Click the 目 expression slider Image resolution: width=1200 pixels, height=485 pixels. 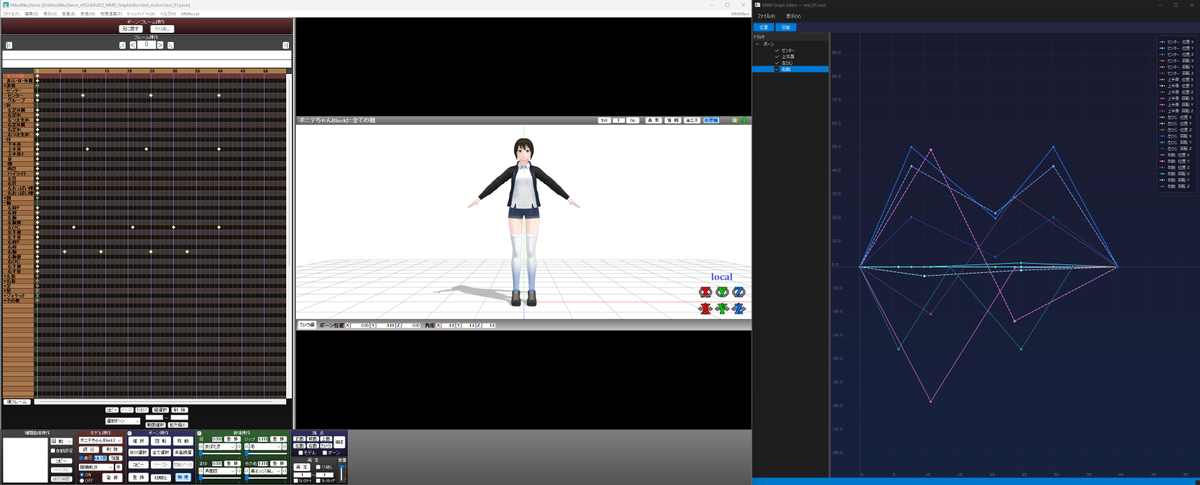pyautogui.click(x=220, y=453)
